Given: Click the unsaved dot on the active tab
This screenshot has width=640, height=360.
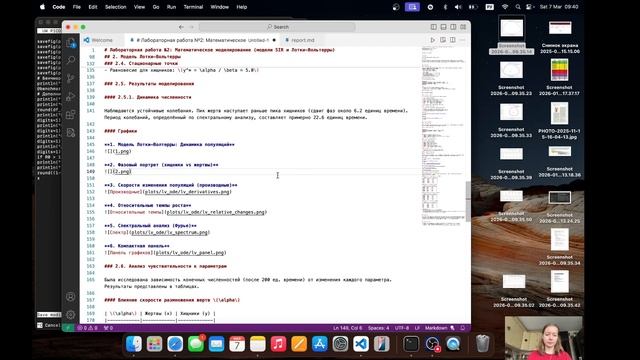Looking at the screenshot, I should pyautogui.click(x=274, y=40).
